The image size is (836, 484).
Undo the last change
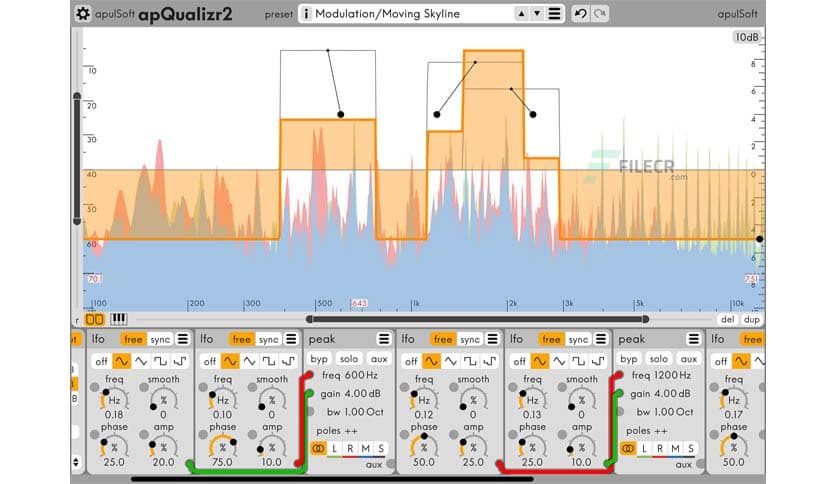580,14
